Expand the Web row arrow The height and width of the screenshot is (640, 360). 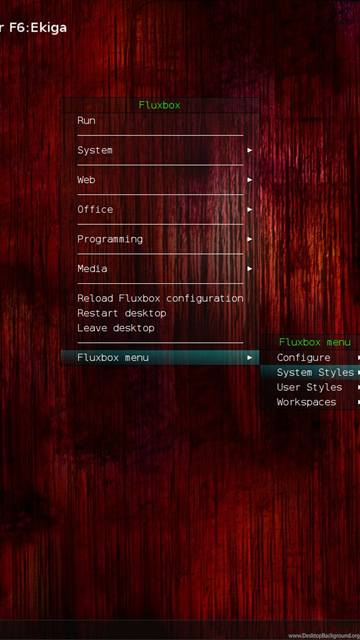point(249,180)
